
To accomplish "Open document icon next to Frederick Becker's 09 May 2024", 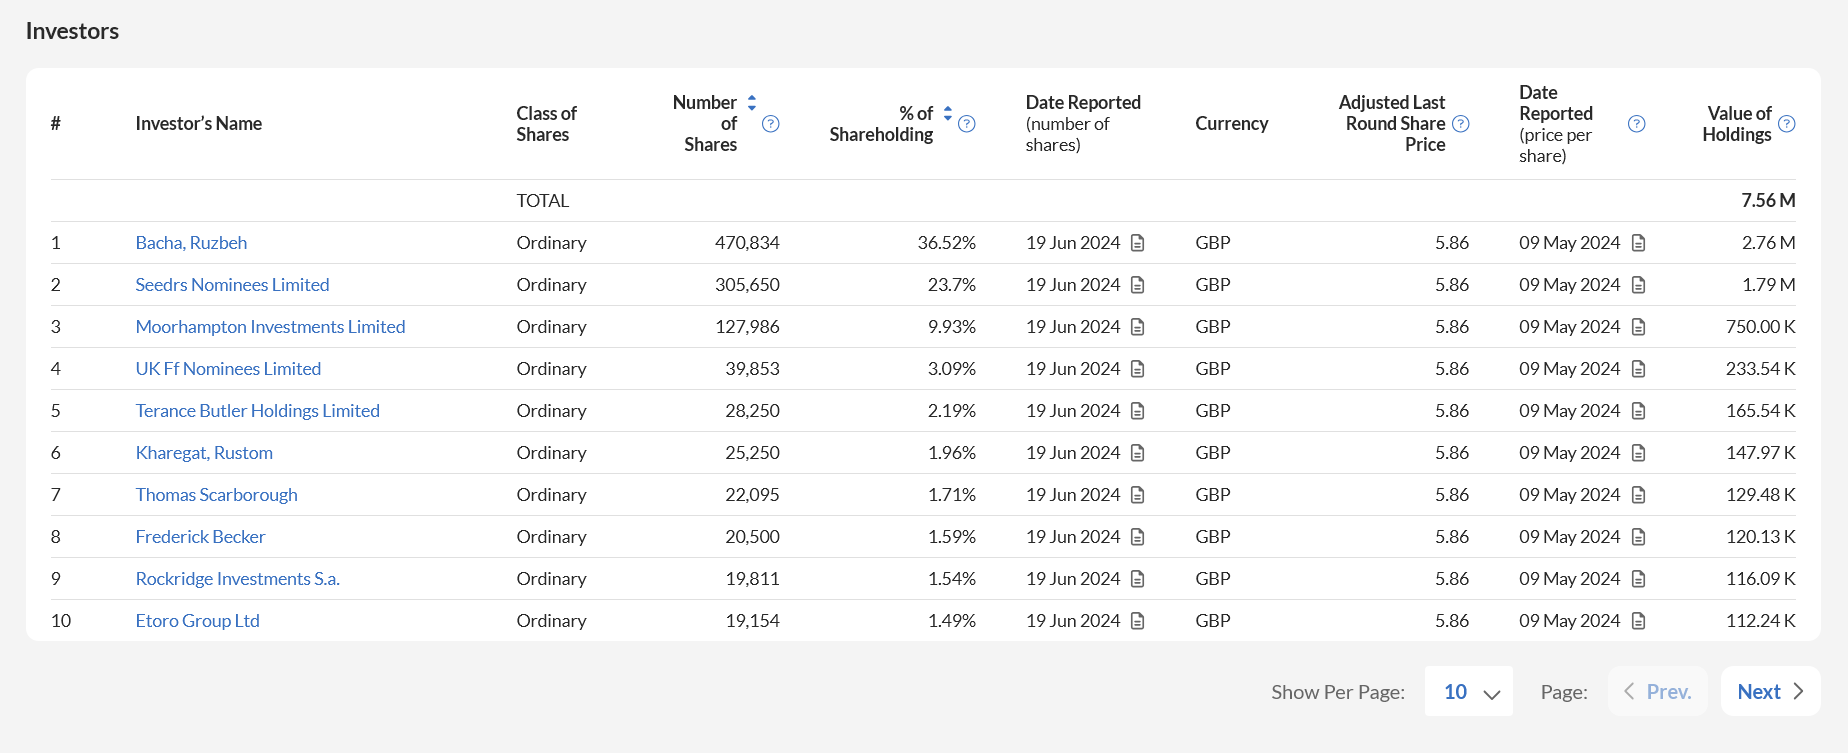I will tap(1638, 537).
